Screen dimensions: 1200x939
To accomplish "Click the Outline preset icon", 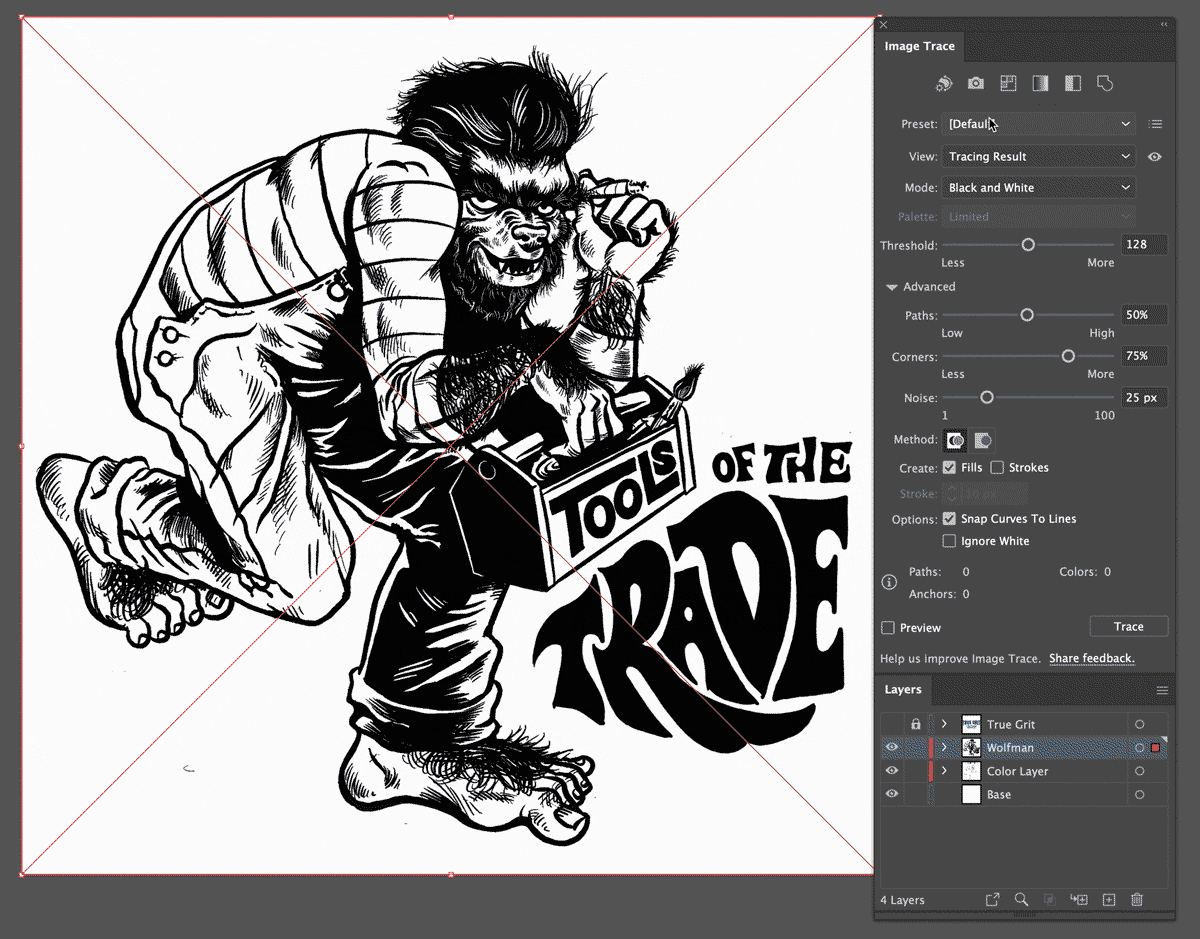I will [1105, 84].
